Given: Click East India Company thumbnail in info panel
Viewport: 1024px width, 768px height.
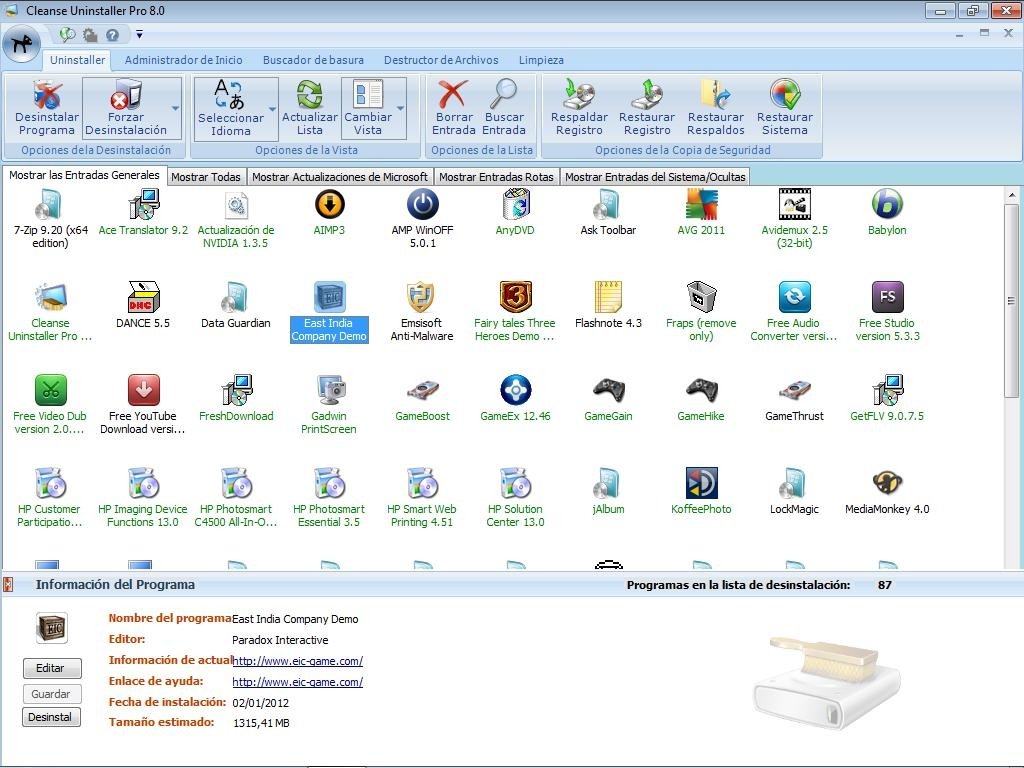Looking at the screenshot, I should [x=52, y=628].
